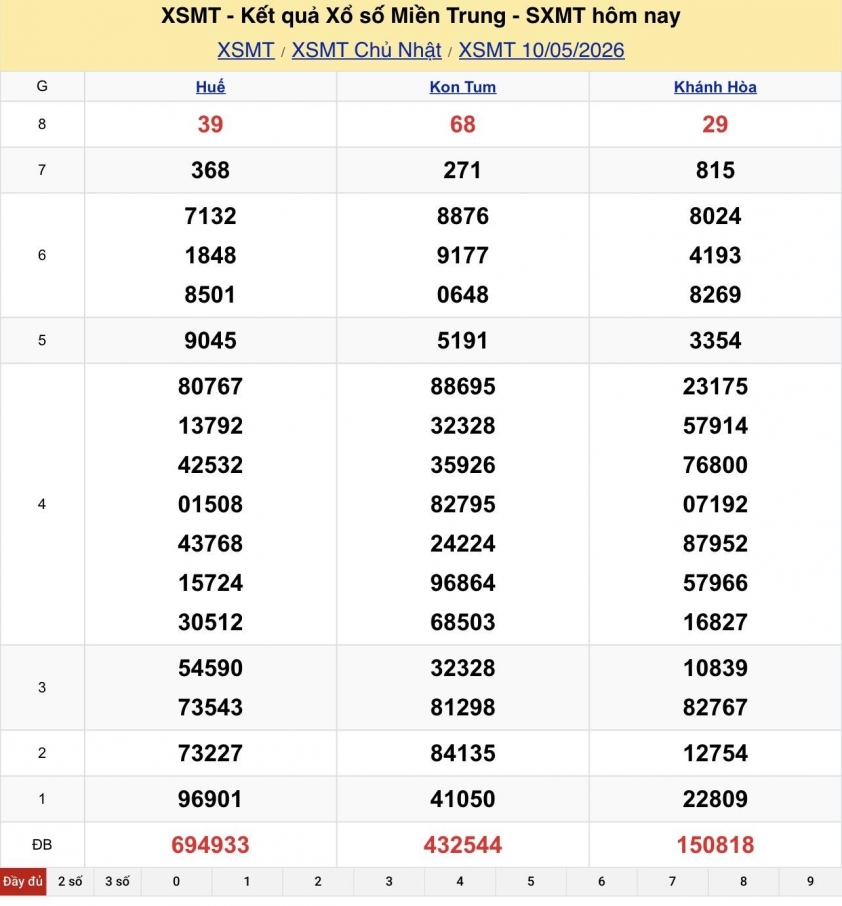Filter results by digit 8
This screenshot has width=842, height=906.
coord(743,882)
